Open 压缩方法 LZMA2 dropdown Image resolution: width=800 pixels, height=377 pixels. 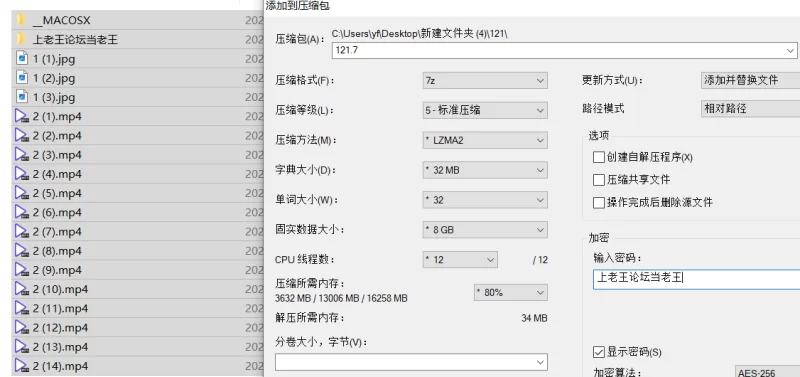click(x=485, y=140)
